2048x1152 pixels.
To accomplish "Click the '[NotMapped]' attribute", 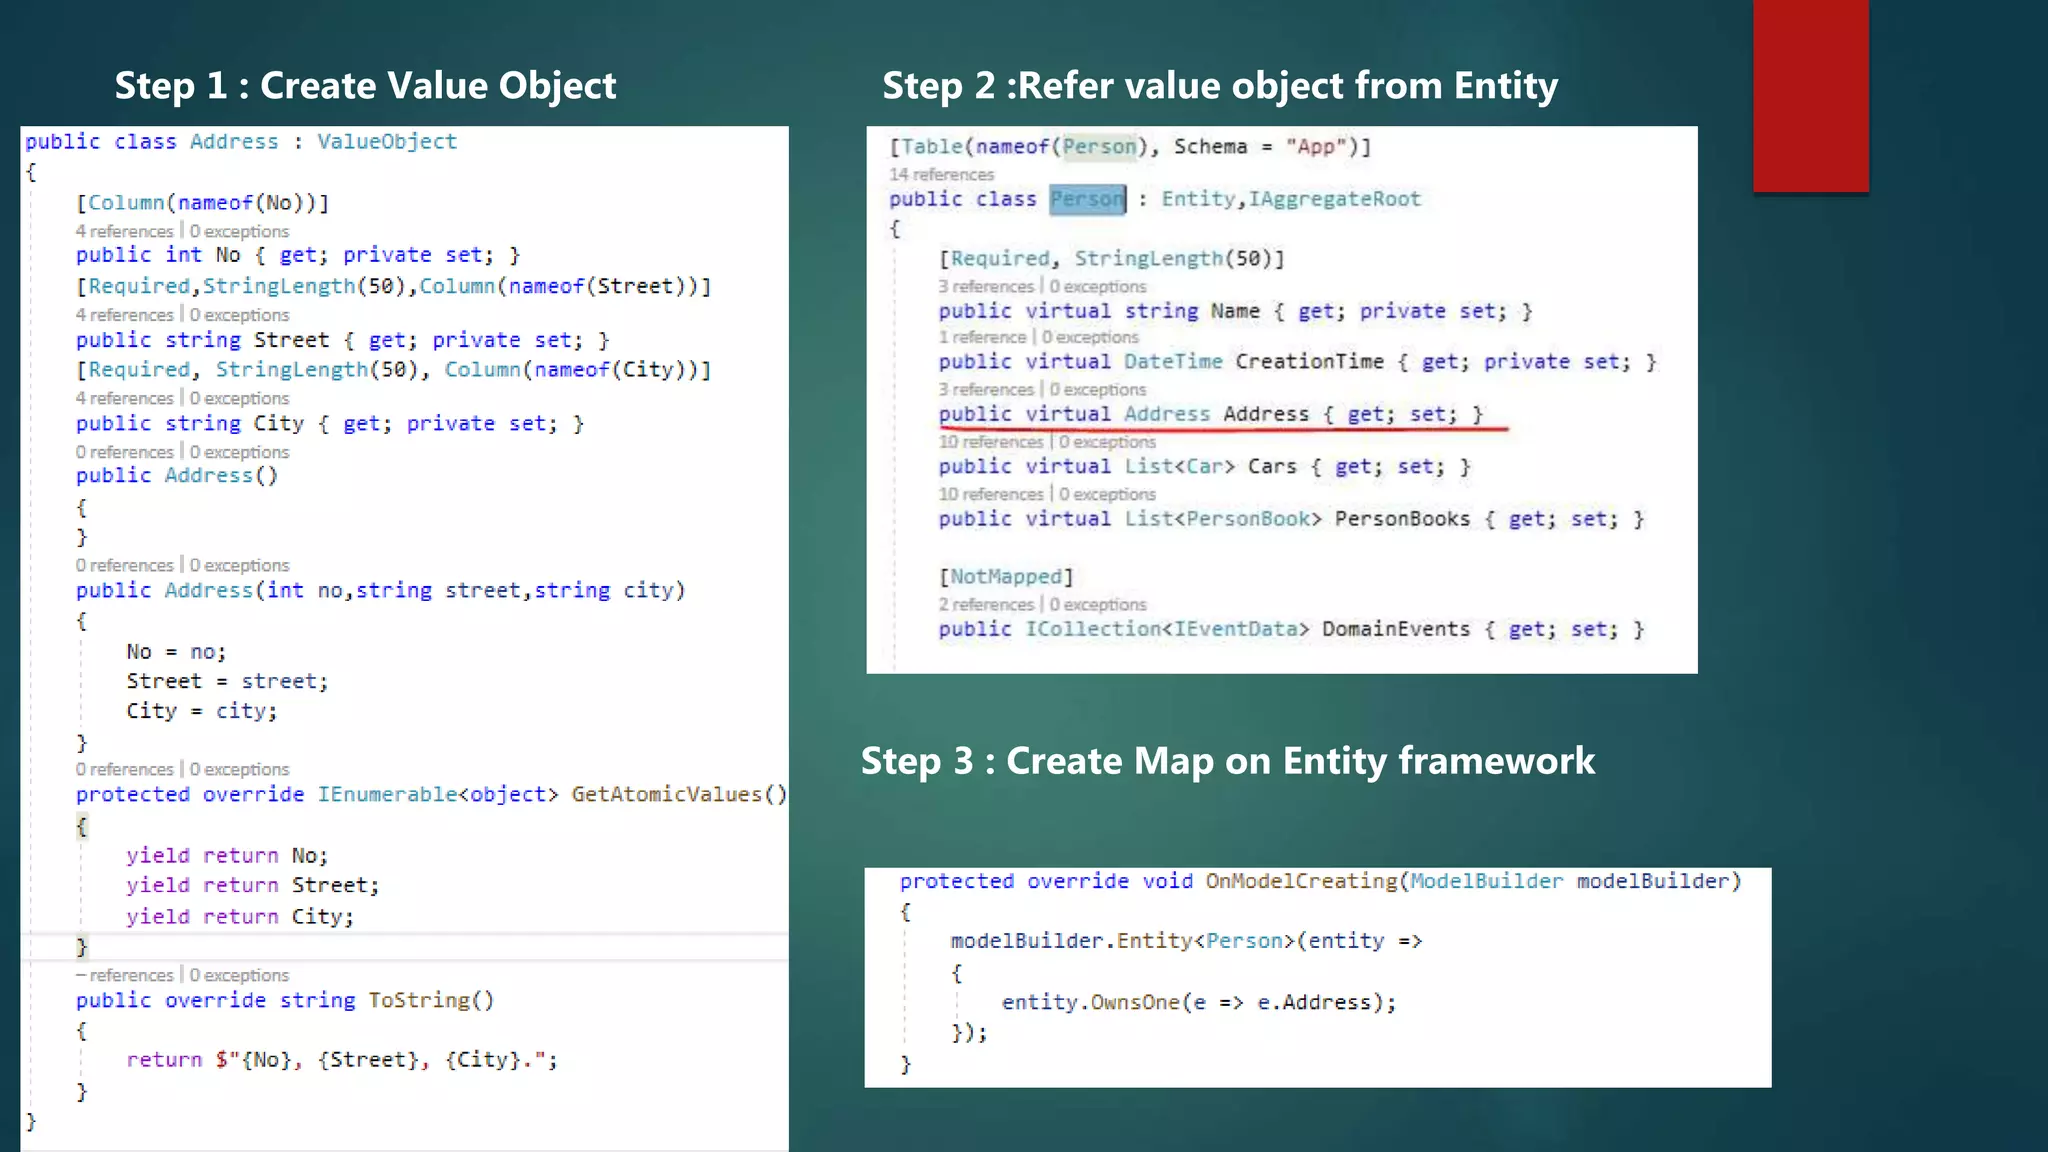I will 1006,577.
